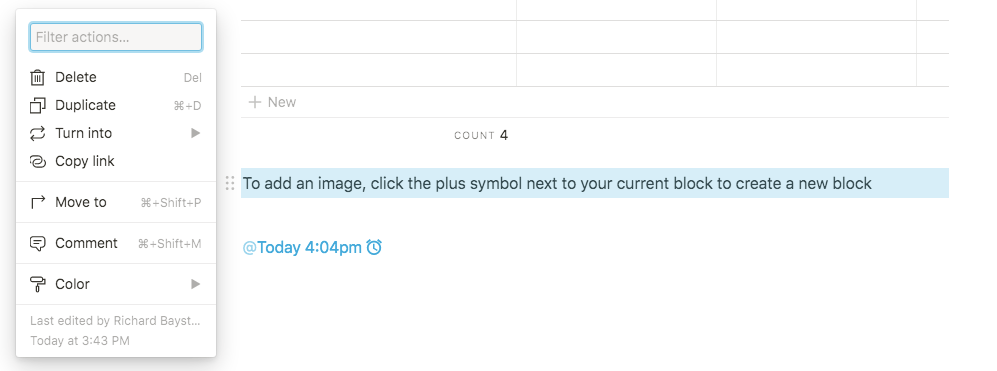Expand the Turn into submenu arrow
Screen dimensions: 997x371
pos(196,133)
